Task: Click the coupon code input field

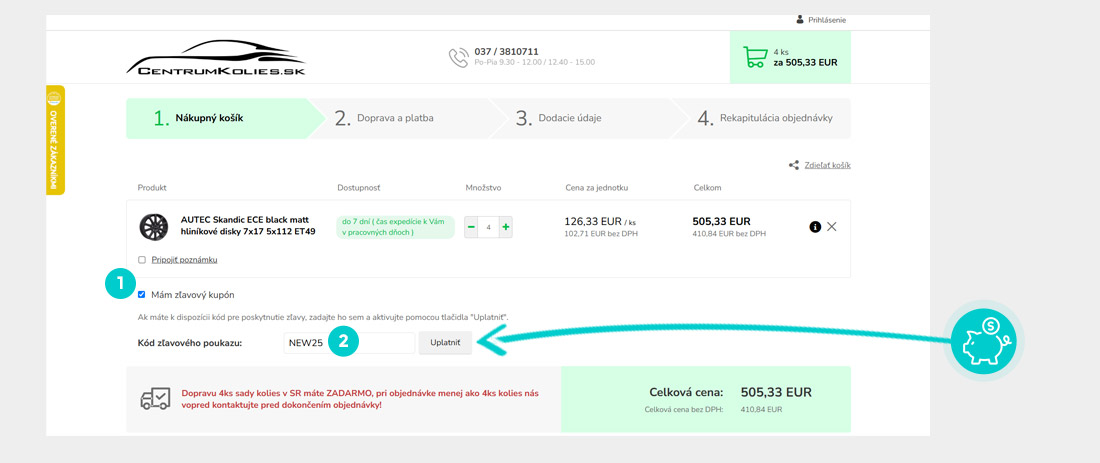Action: (348, 343)
